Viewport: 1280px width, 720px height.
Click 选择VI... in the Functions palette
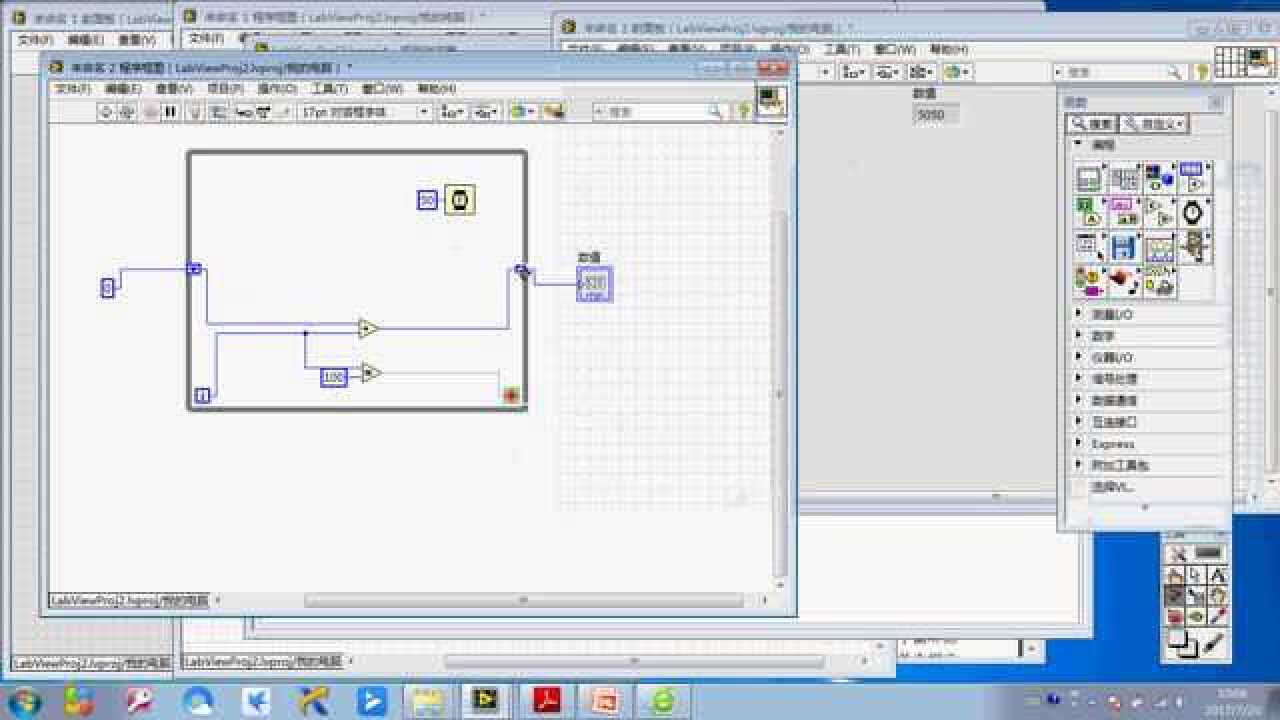(x=1112, y=487)
